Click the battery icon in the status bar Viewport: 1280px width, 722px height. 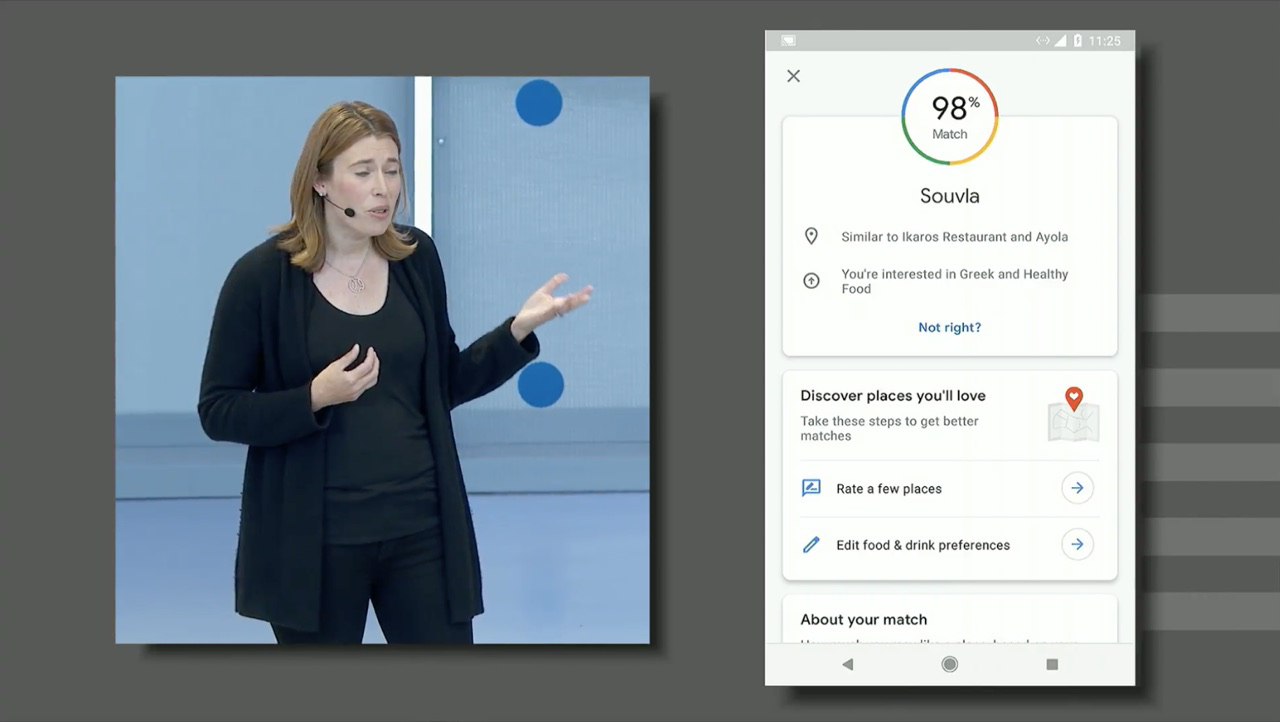coord(1078,41)
